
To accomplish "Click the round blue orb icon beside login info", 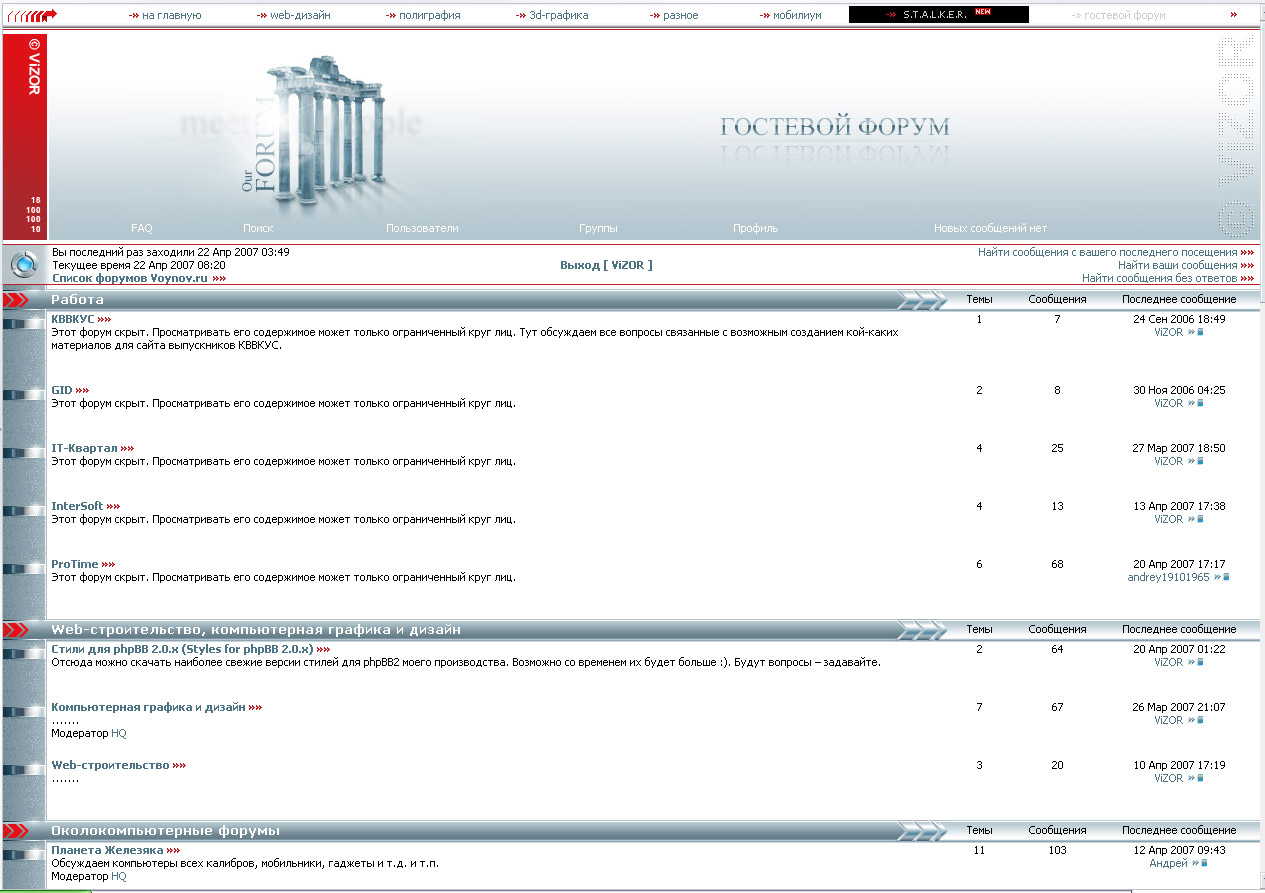I will 24,265.
